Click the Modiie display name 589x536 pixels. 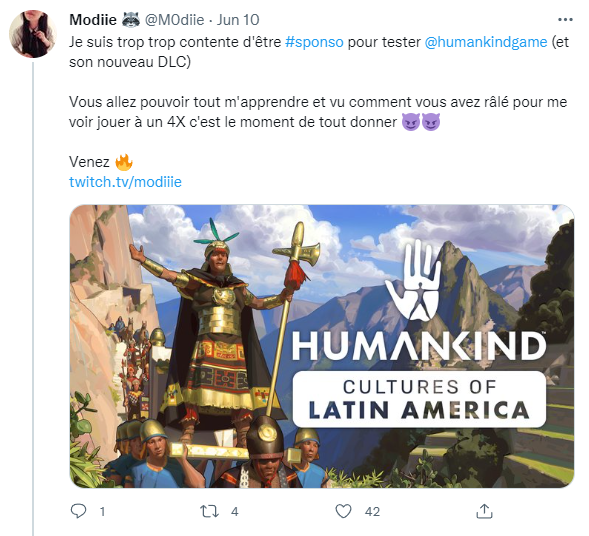click(93, 20)
